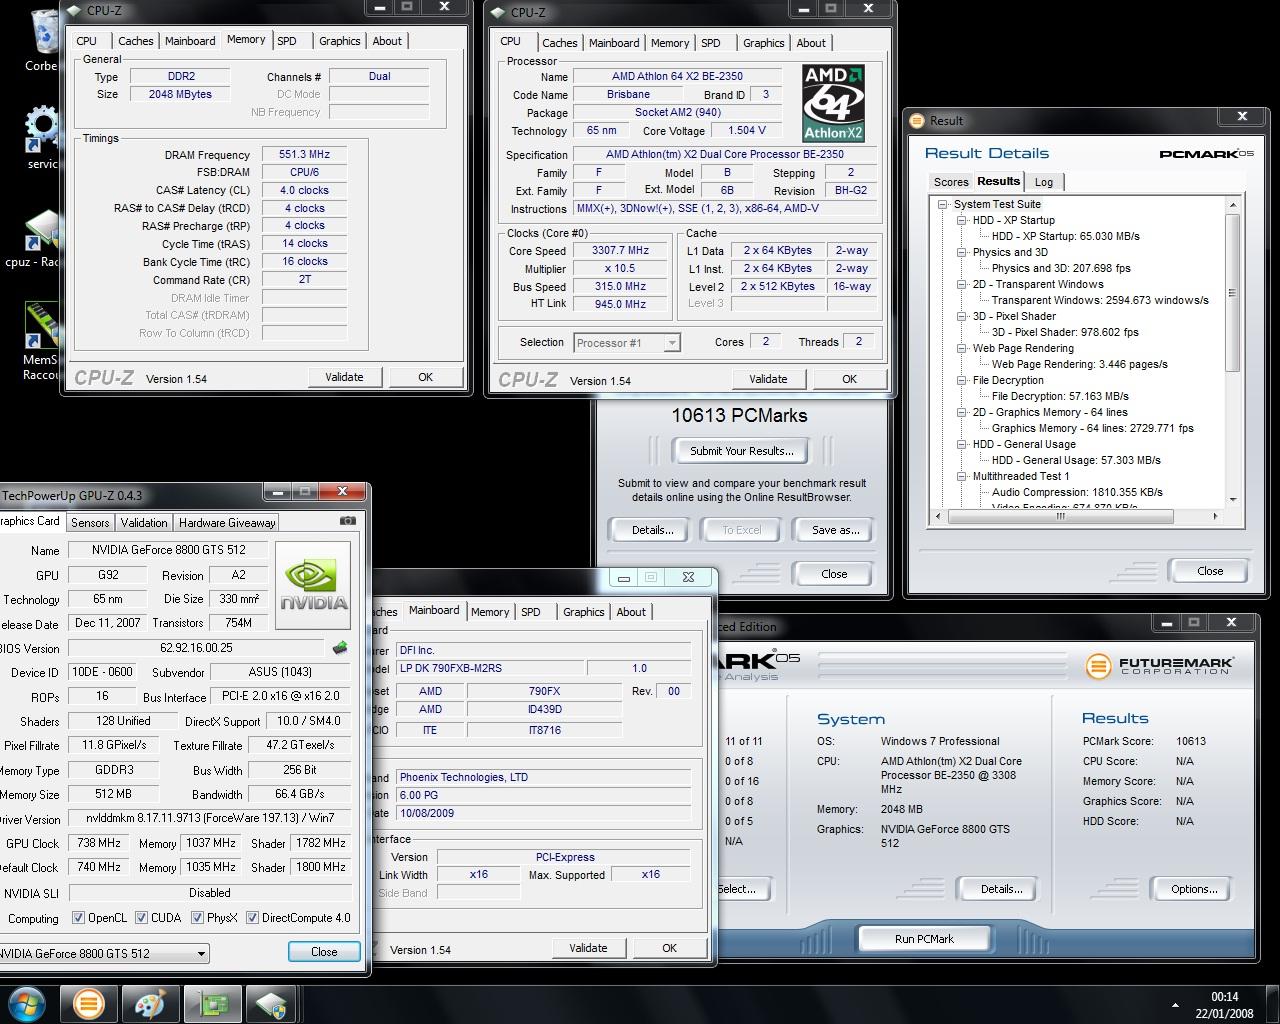Open Caches tab in Memory CPU-Z window
The width and height of the screenshot is (1280, 1024).
(136, 41)
